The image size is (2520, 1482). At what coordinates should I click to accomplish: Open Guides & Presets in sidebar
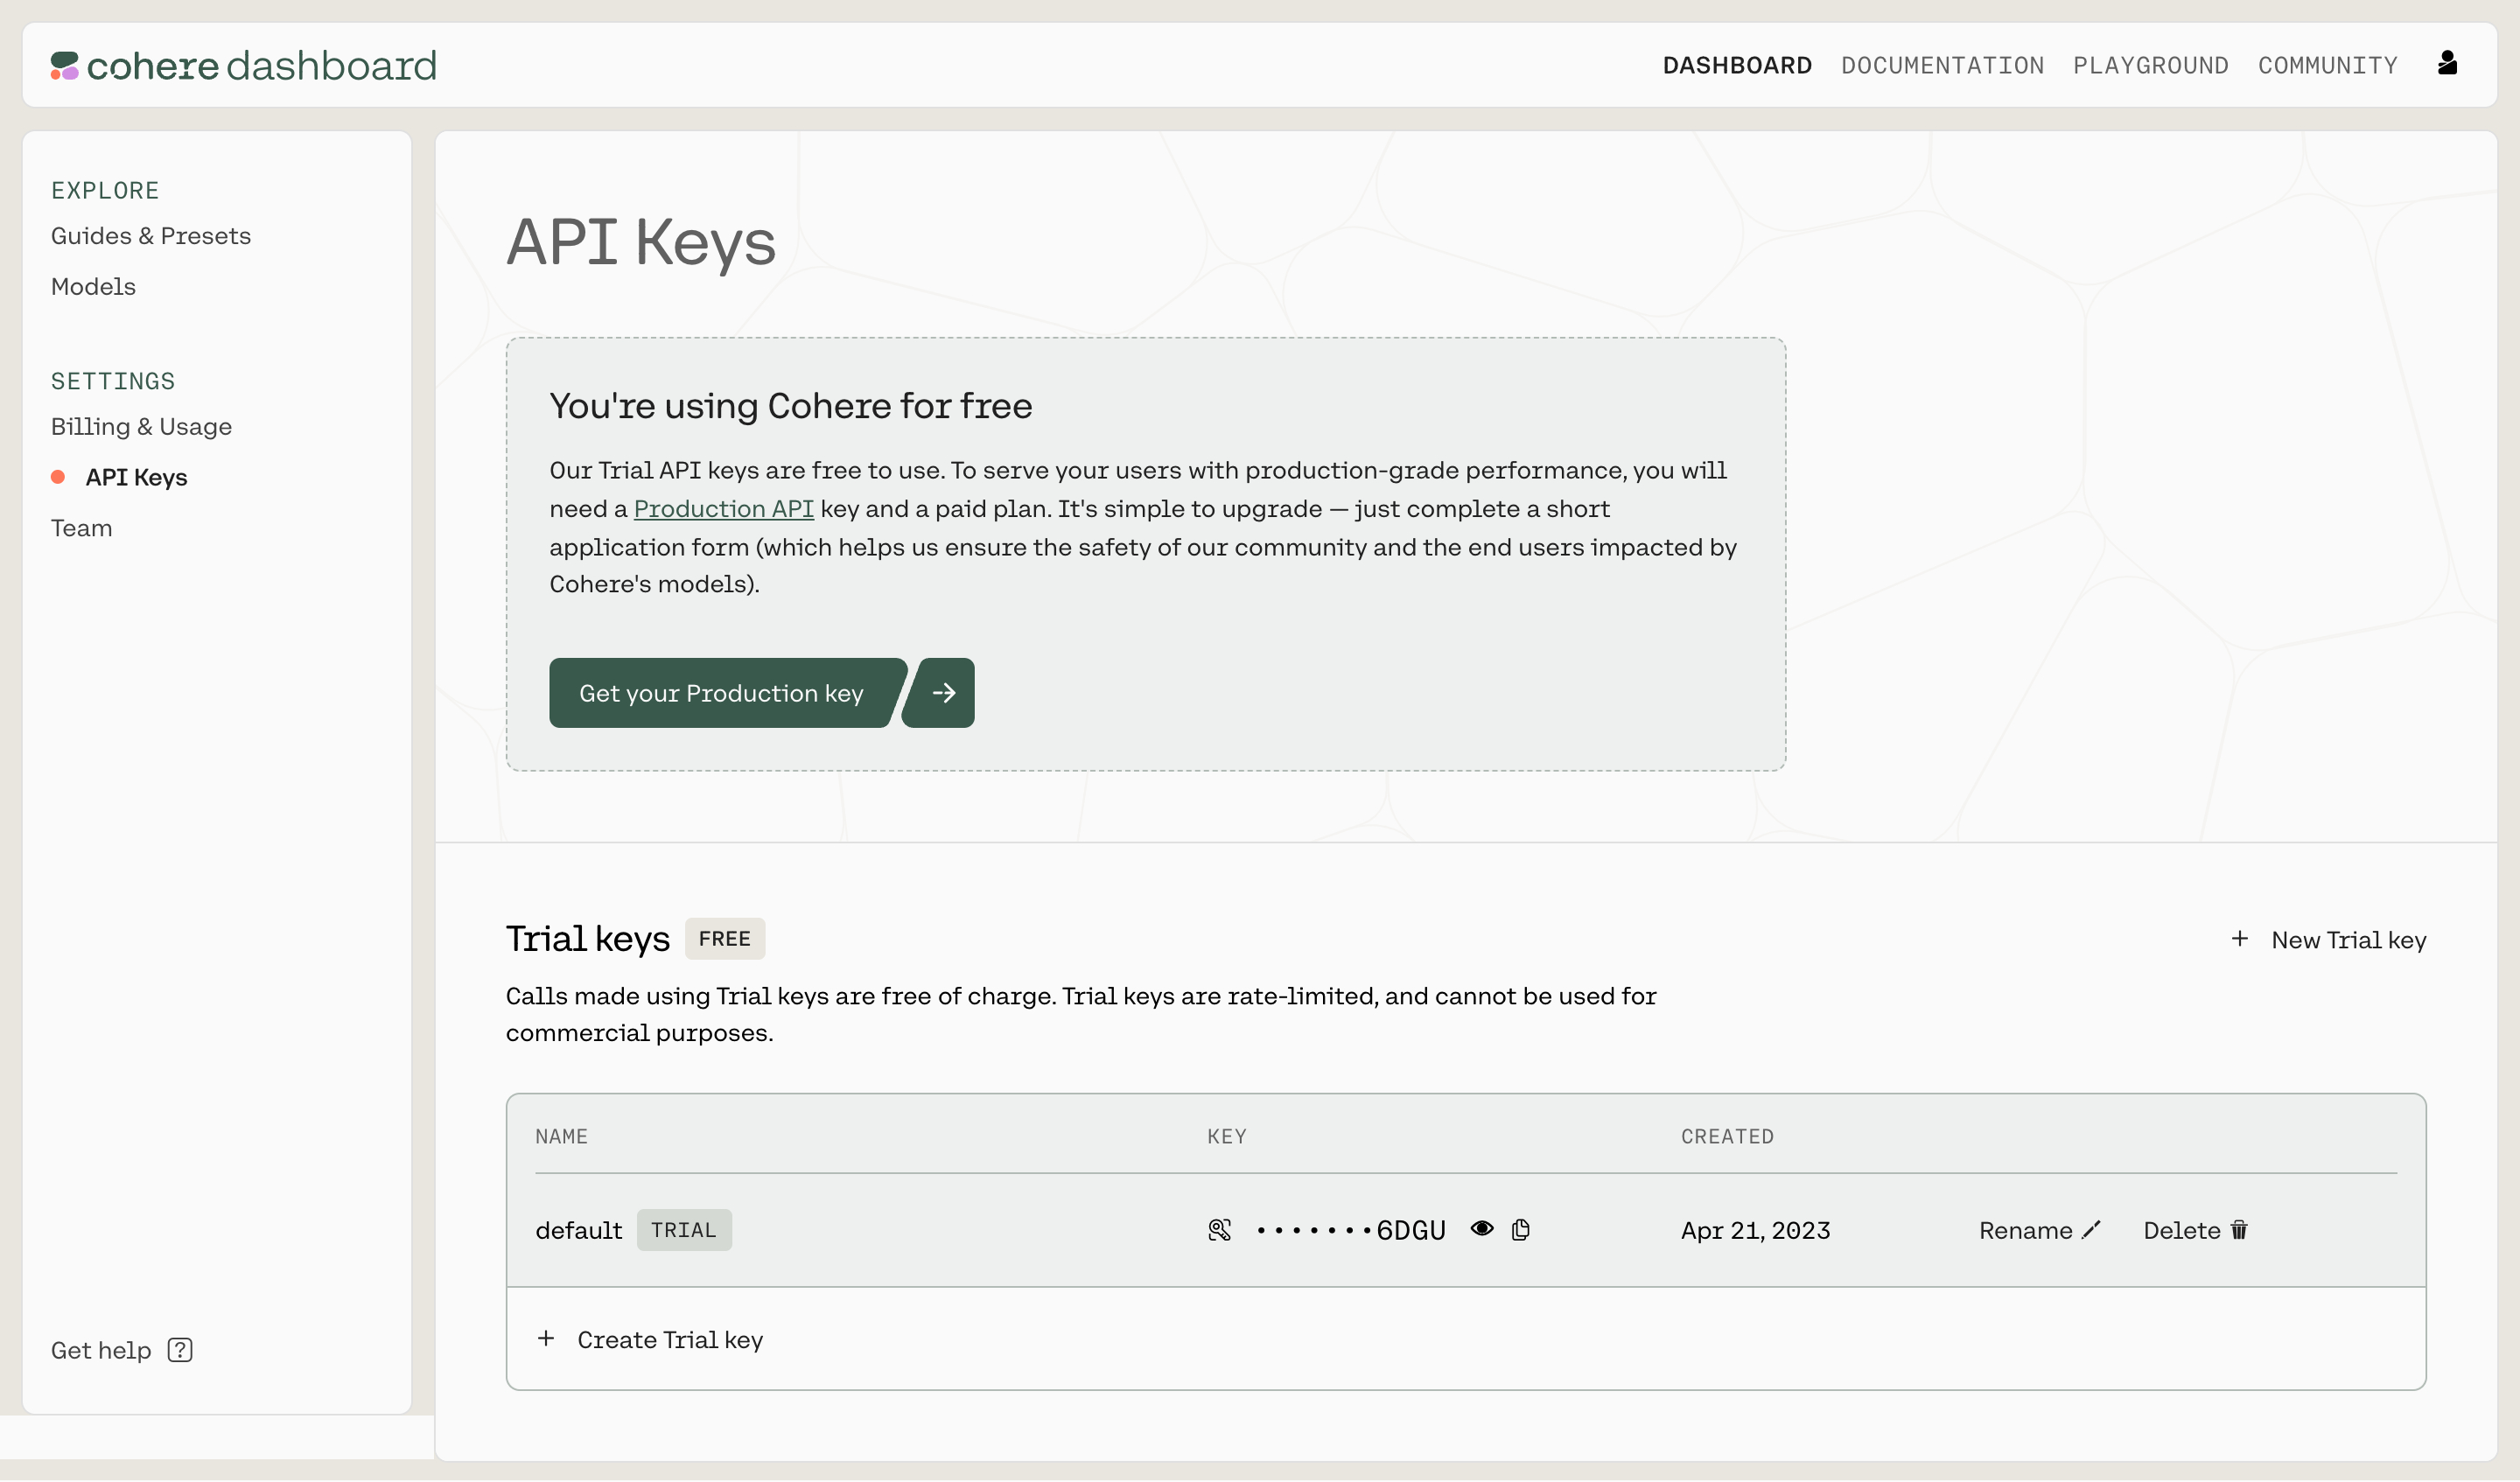(151, 236)
